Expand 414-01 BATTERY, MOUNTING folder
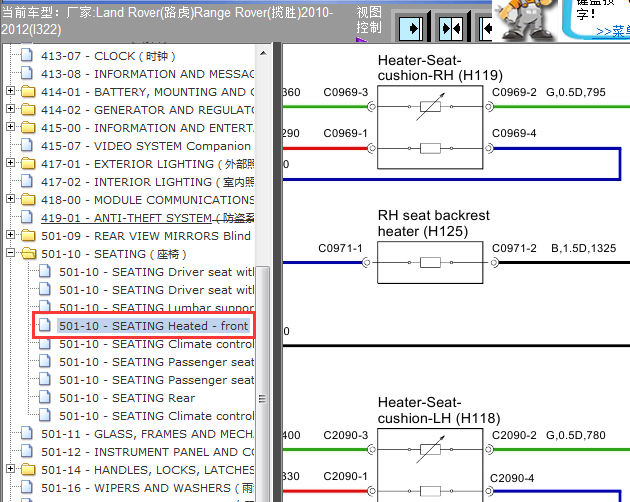Image resolution: width=630 pixels, height=502 pixels. click(11, 91)
